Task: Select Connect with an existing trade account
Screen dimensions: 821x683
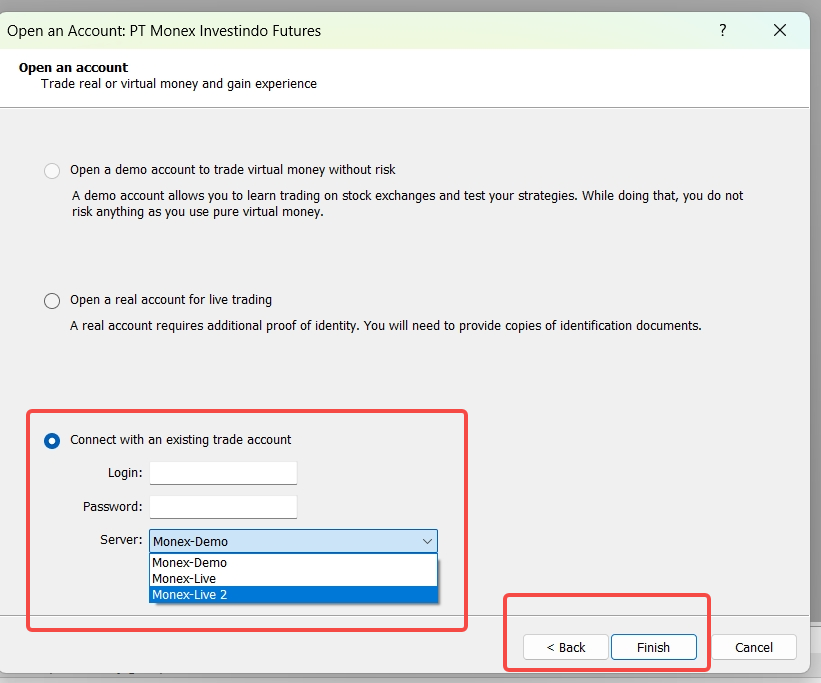Action: coord(52,440)
